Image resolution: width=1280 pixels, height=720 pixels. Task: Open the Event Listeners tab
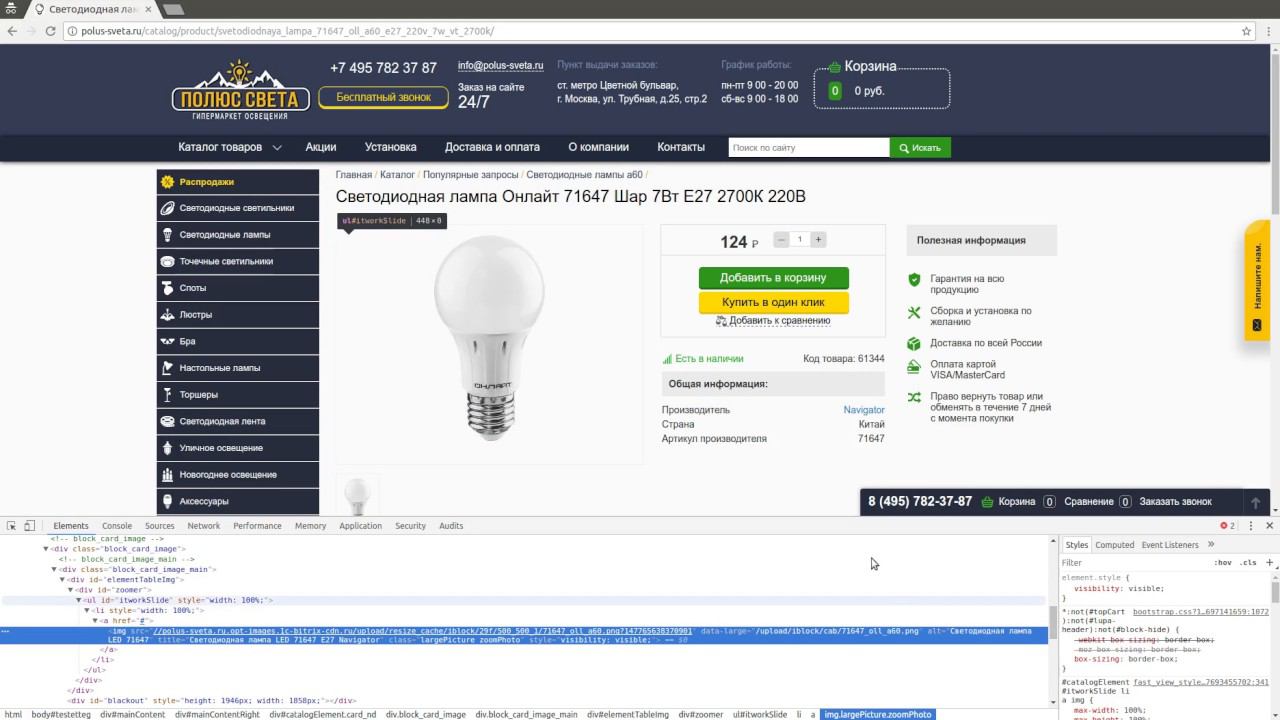click(1170, 545)
